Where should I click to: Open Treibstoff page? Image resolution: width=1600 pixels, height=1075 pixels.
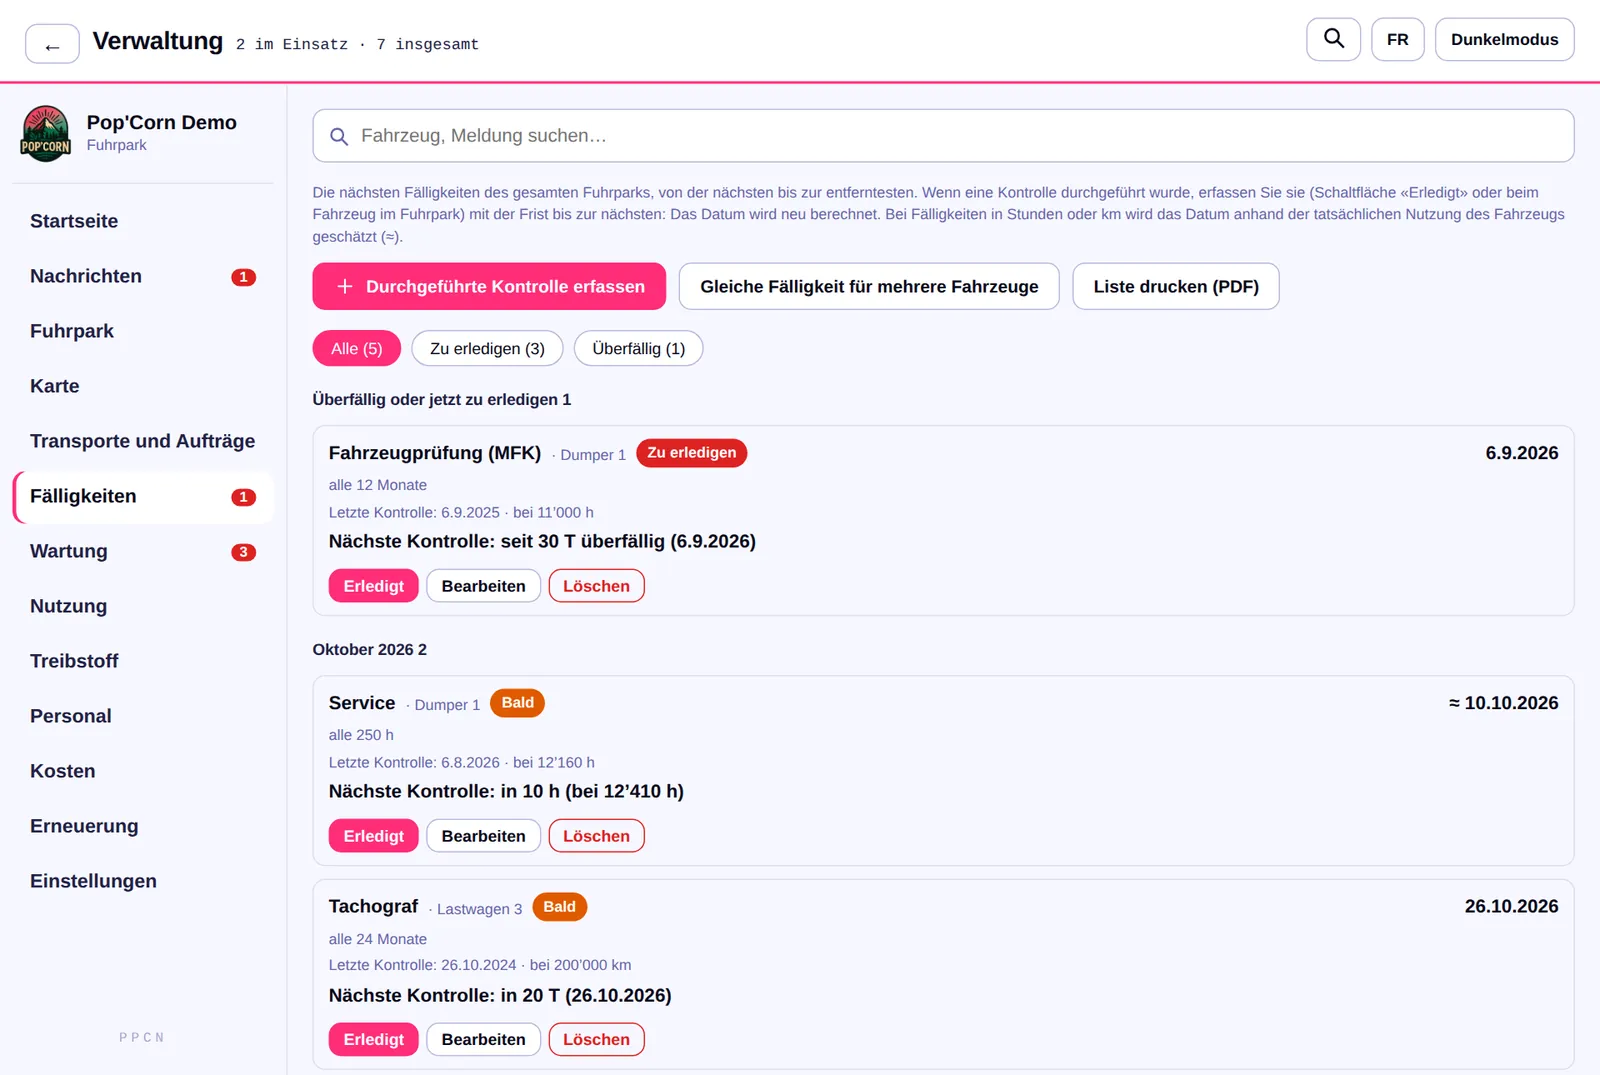[x=143, y=661]
